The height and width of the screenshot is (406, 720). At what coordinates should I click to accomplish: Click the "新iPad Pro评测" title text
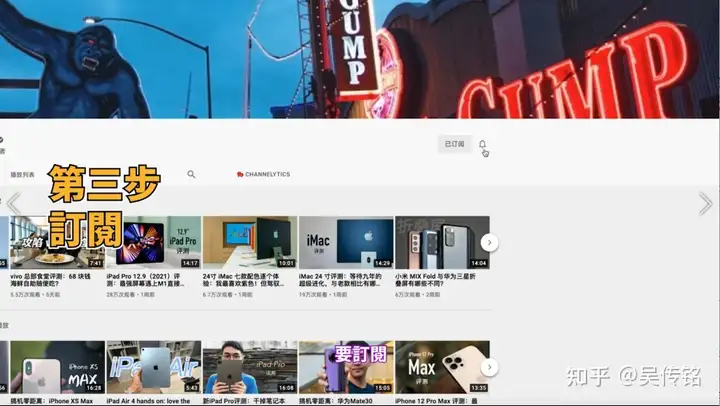pos(244,401)
